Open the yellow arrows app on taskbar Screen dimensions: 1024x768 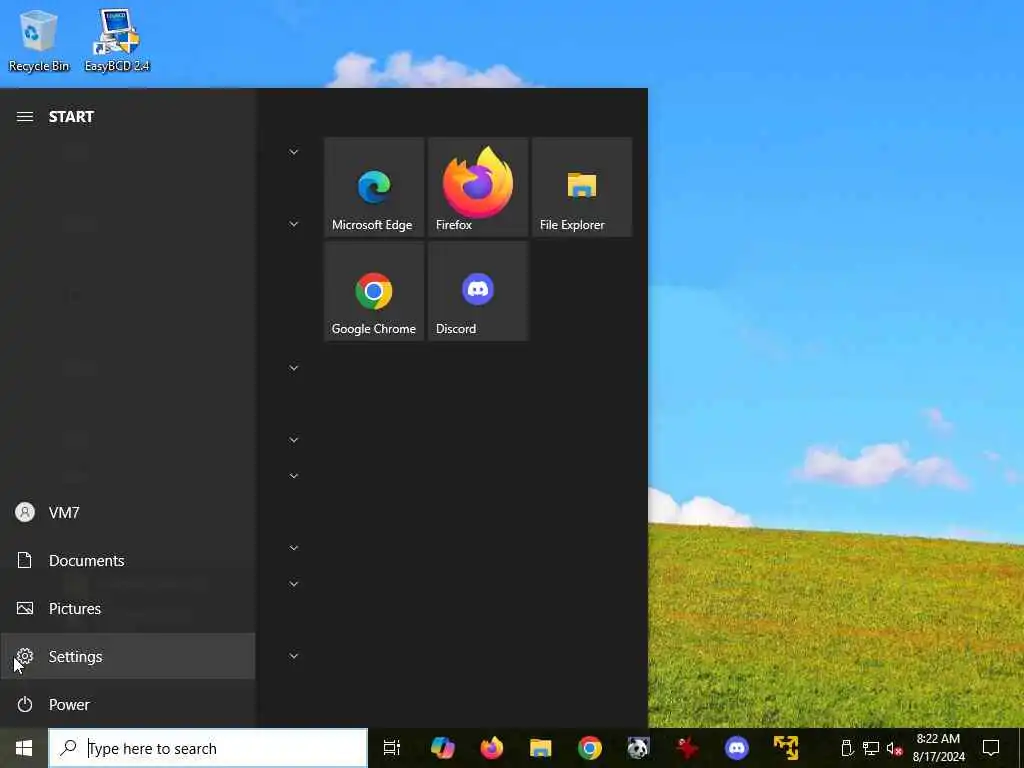[x=786, y=748]
